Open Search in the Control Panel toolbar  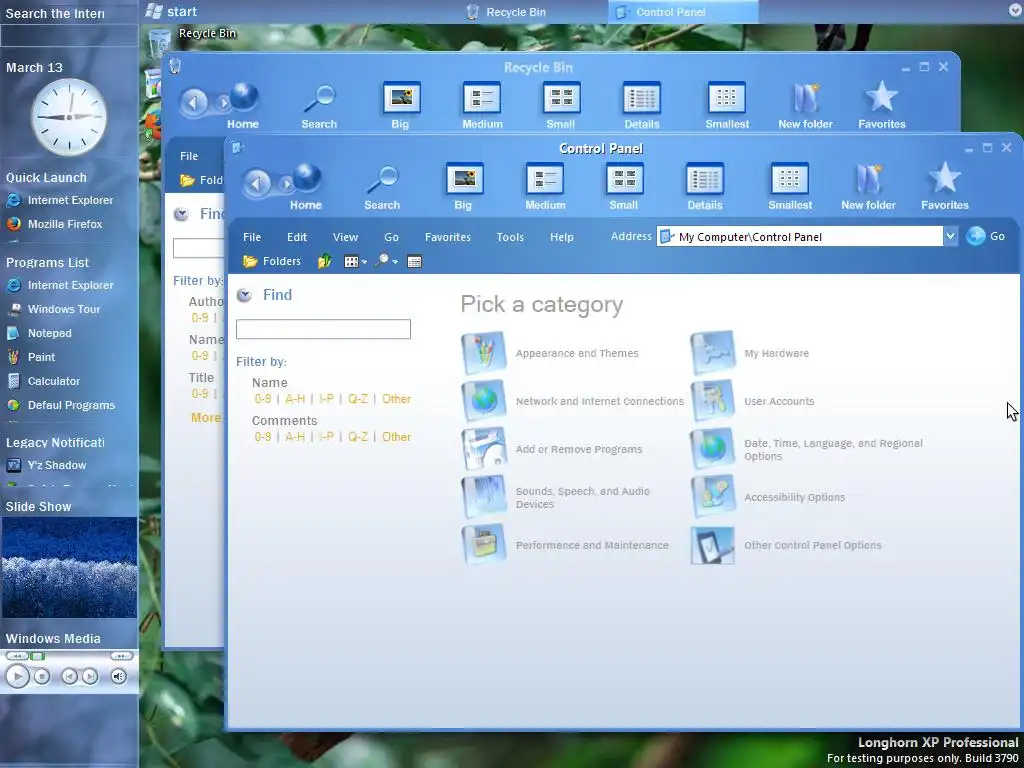tap(382, 187)
